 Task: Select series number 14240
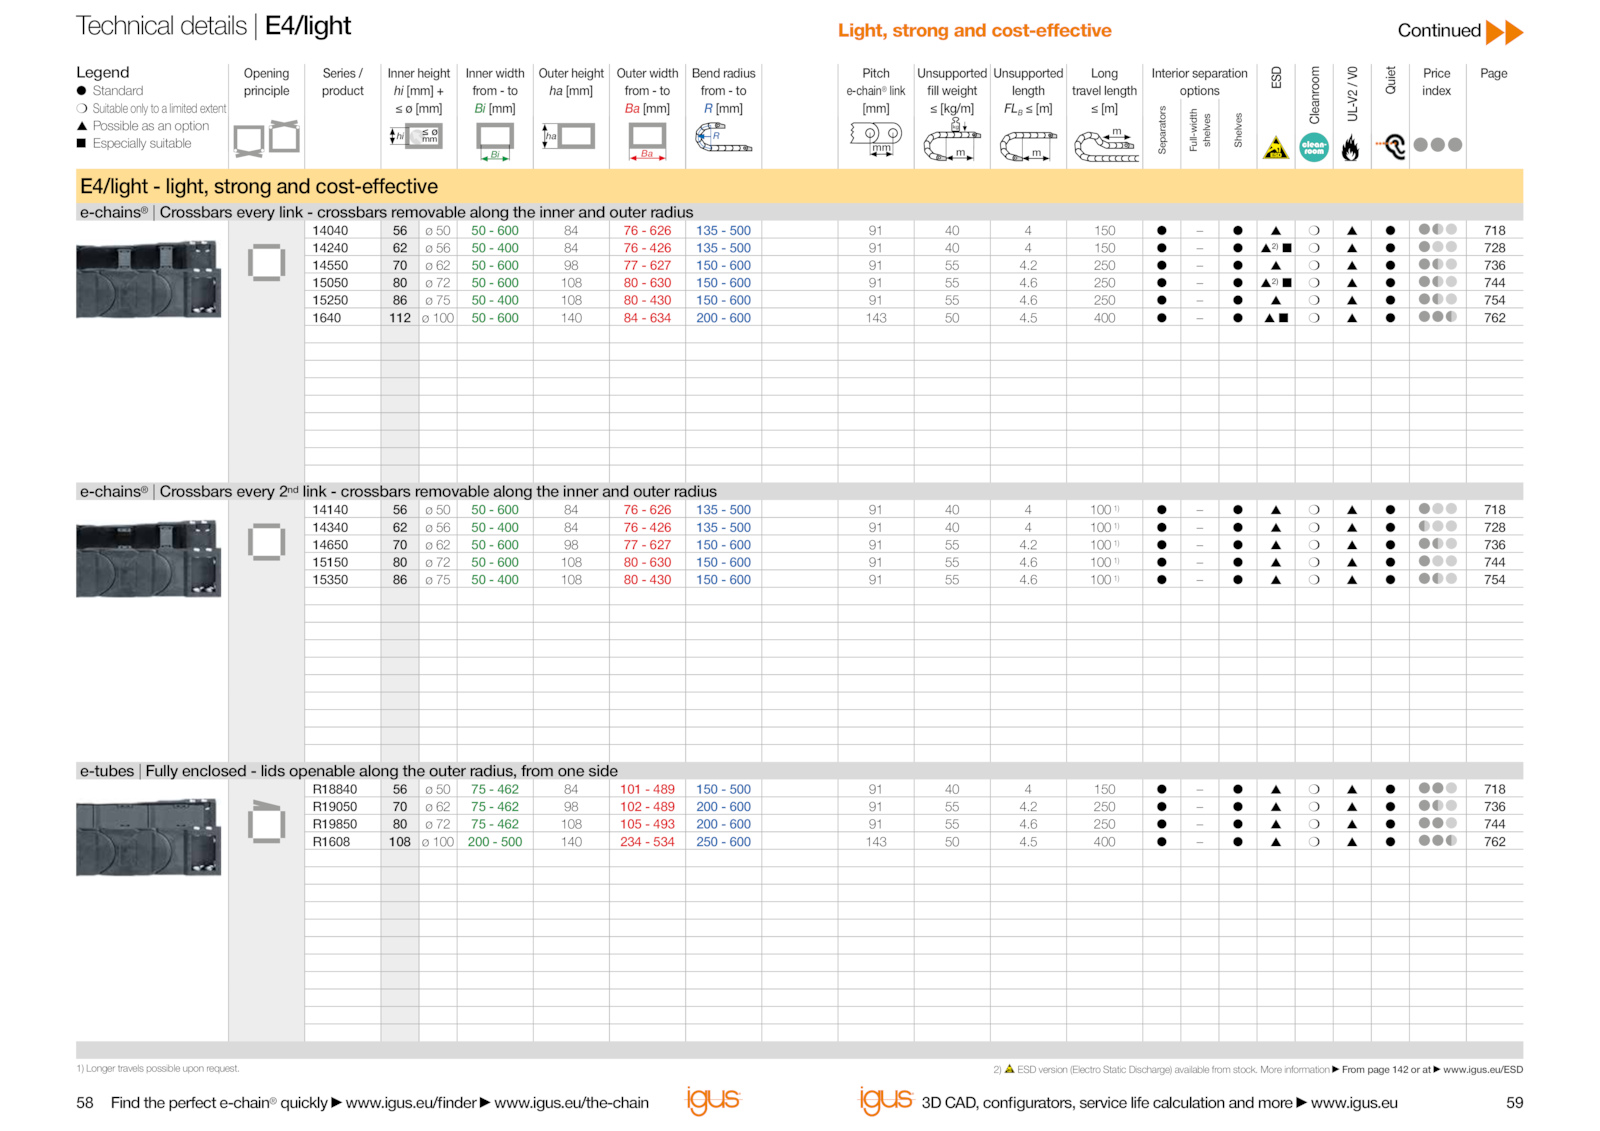(x=331, y=248)
